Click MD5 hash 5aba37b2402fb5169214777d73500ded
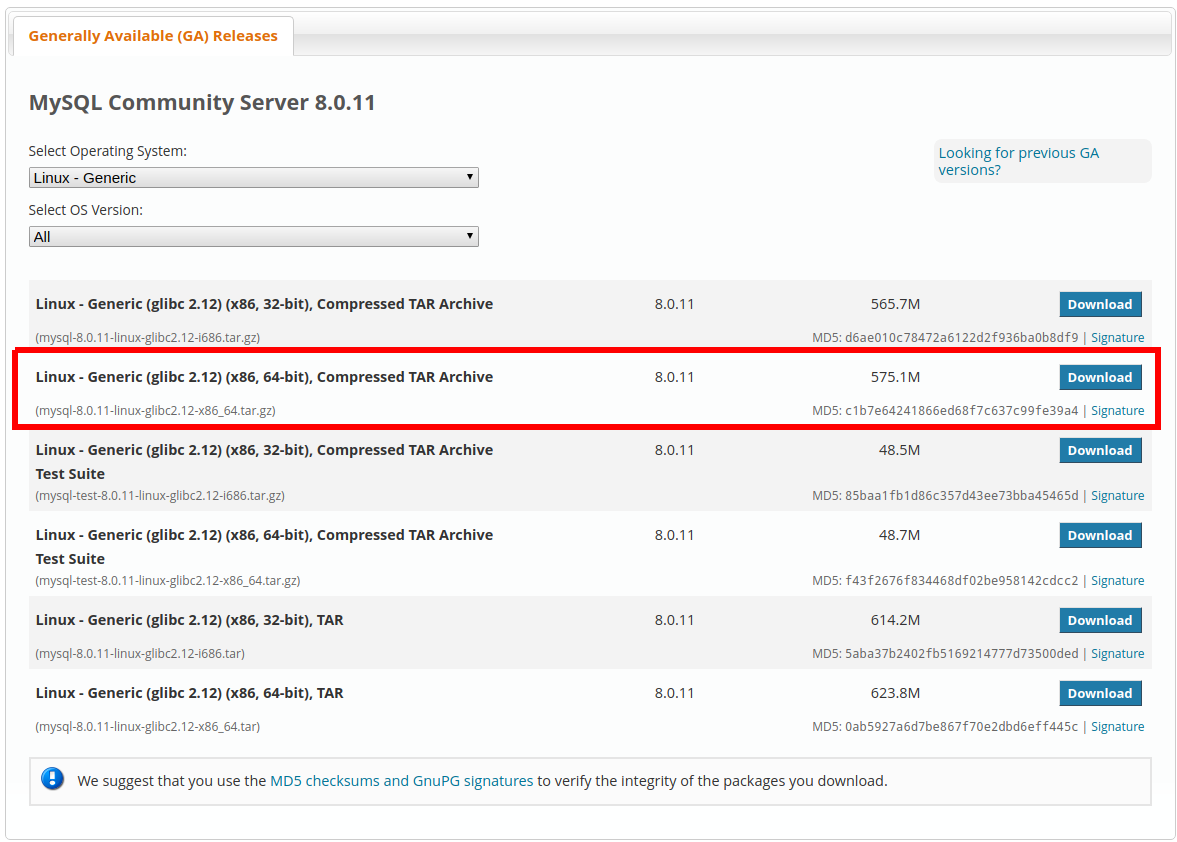This screenshot has width=1177, height=842. pyautogui.click(x=962, y=654)
